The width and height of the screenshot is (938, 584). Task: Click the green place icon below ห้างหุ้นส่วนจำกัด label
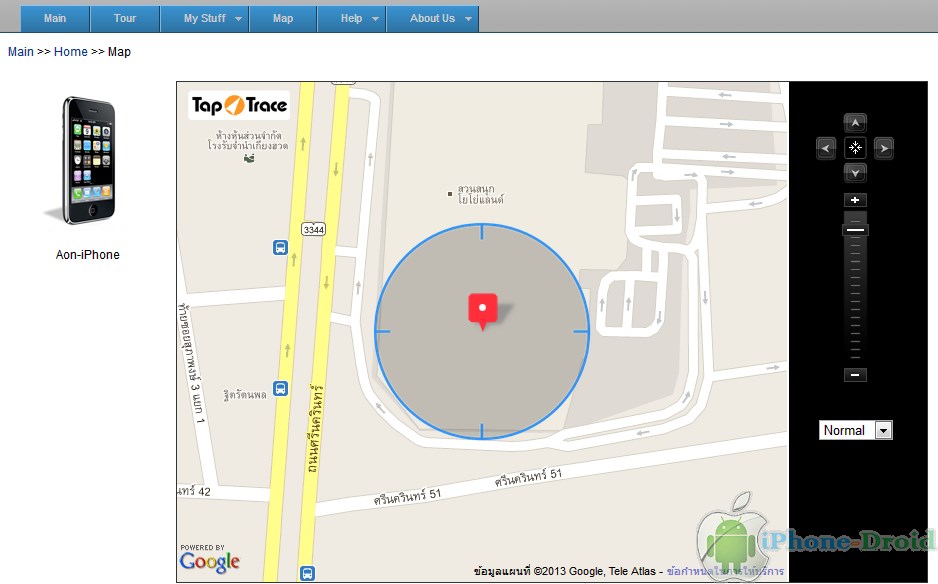[x=249, y=159]
